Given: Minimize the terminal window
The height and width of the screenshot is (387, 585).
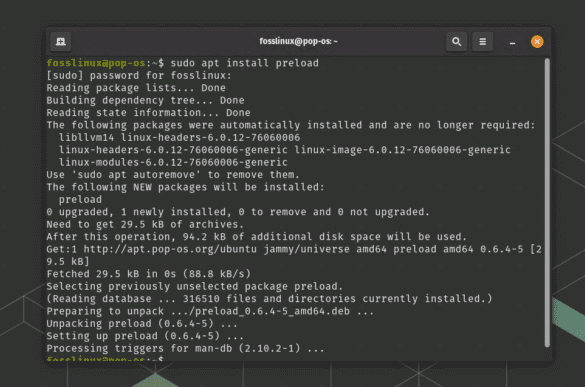Looking at the screenshot, I should (x=512, y=42).
